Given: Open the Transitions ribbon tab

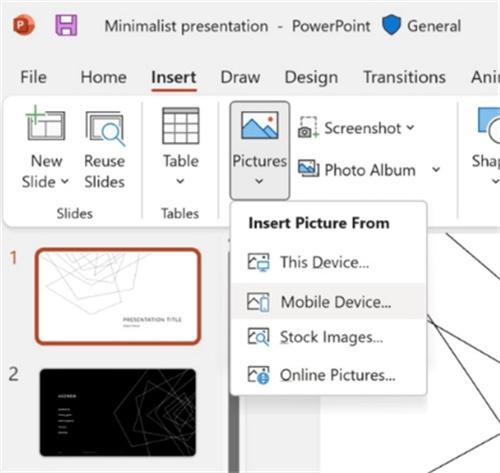Looking at the screenshot, I should (x=404, y=77).
